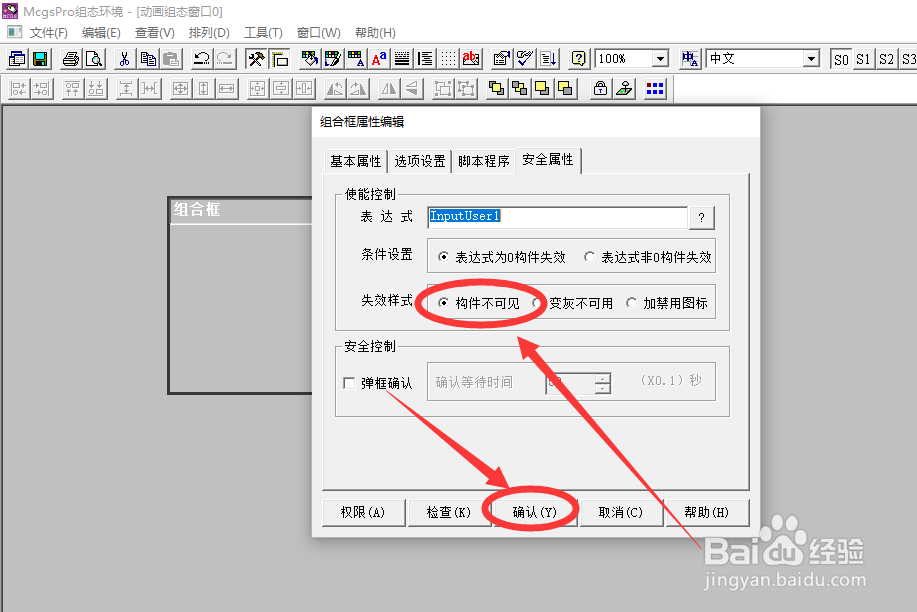Viewport: 917px width, 612px height.
Task: Open the 100% zoom dropdown
Action: 661,59
